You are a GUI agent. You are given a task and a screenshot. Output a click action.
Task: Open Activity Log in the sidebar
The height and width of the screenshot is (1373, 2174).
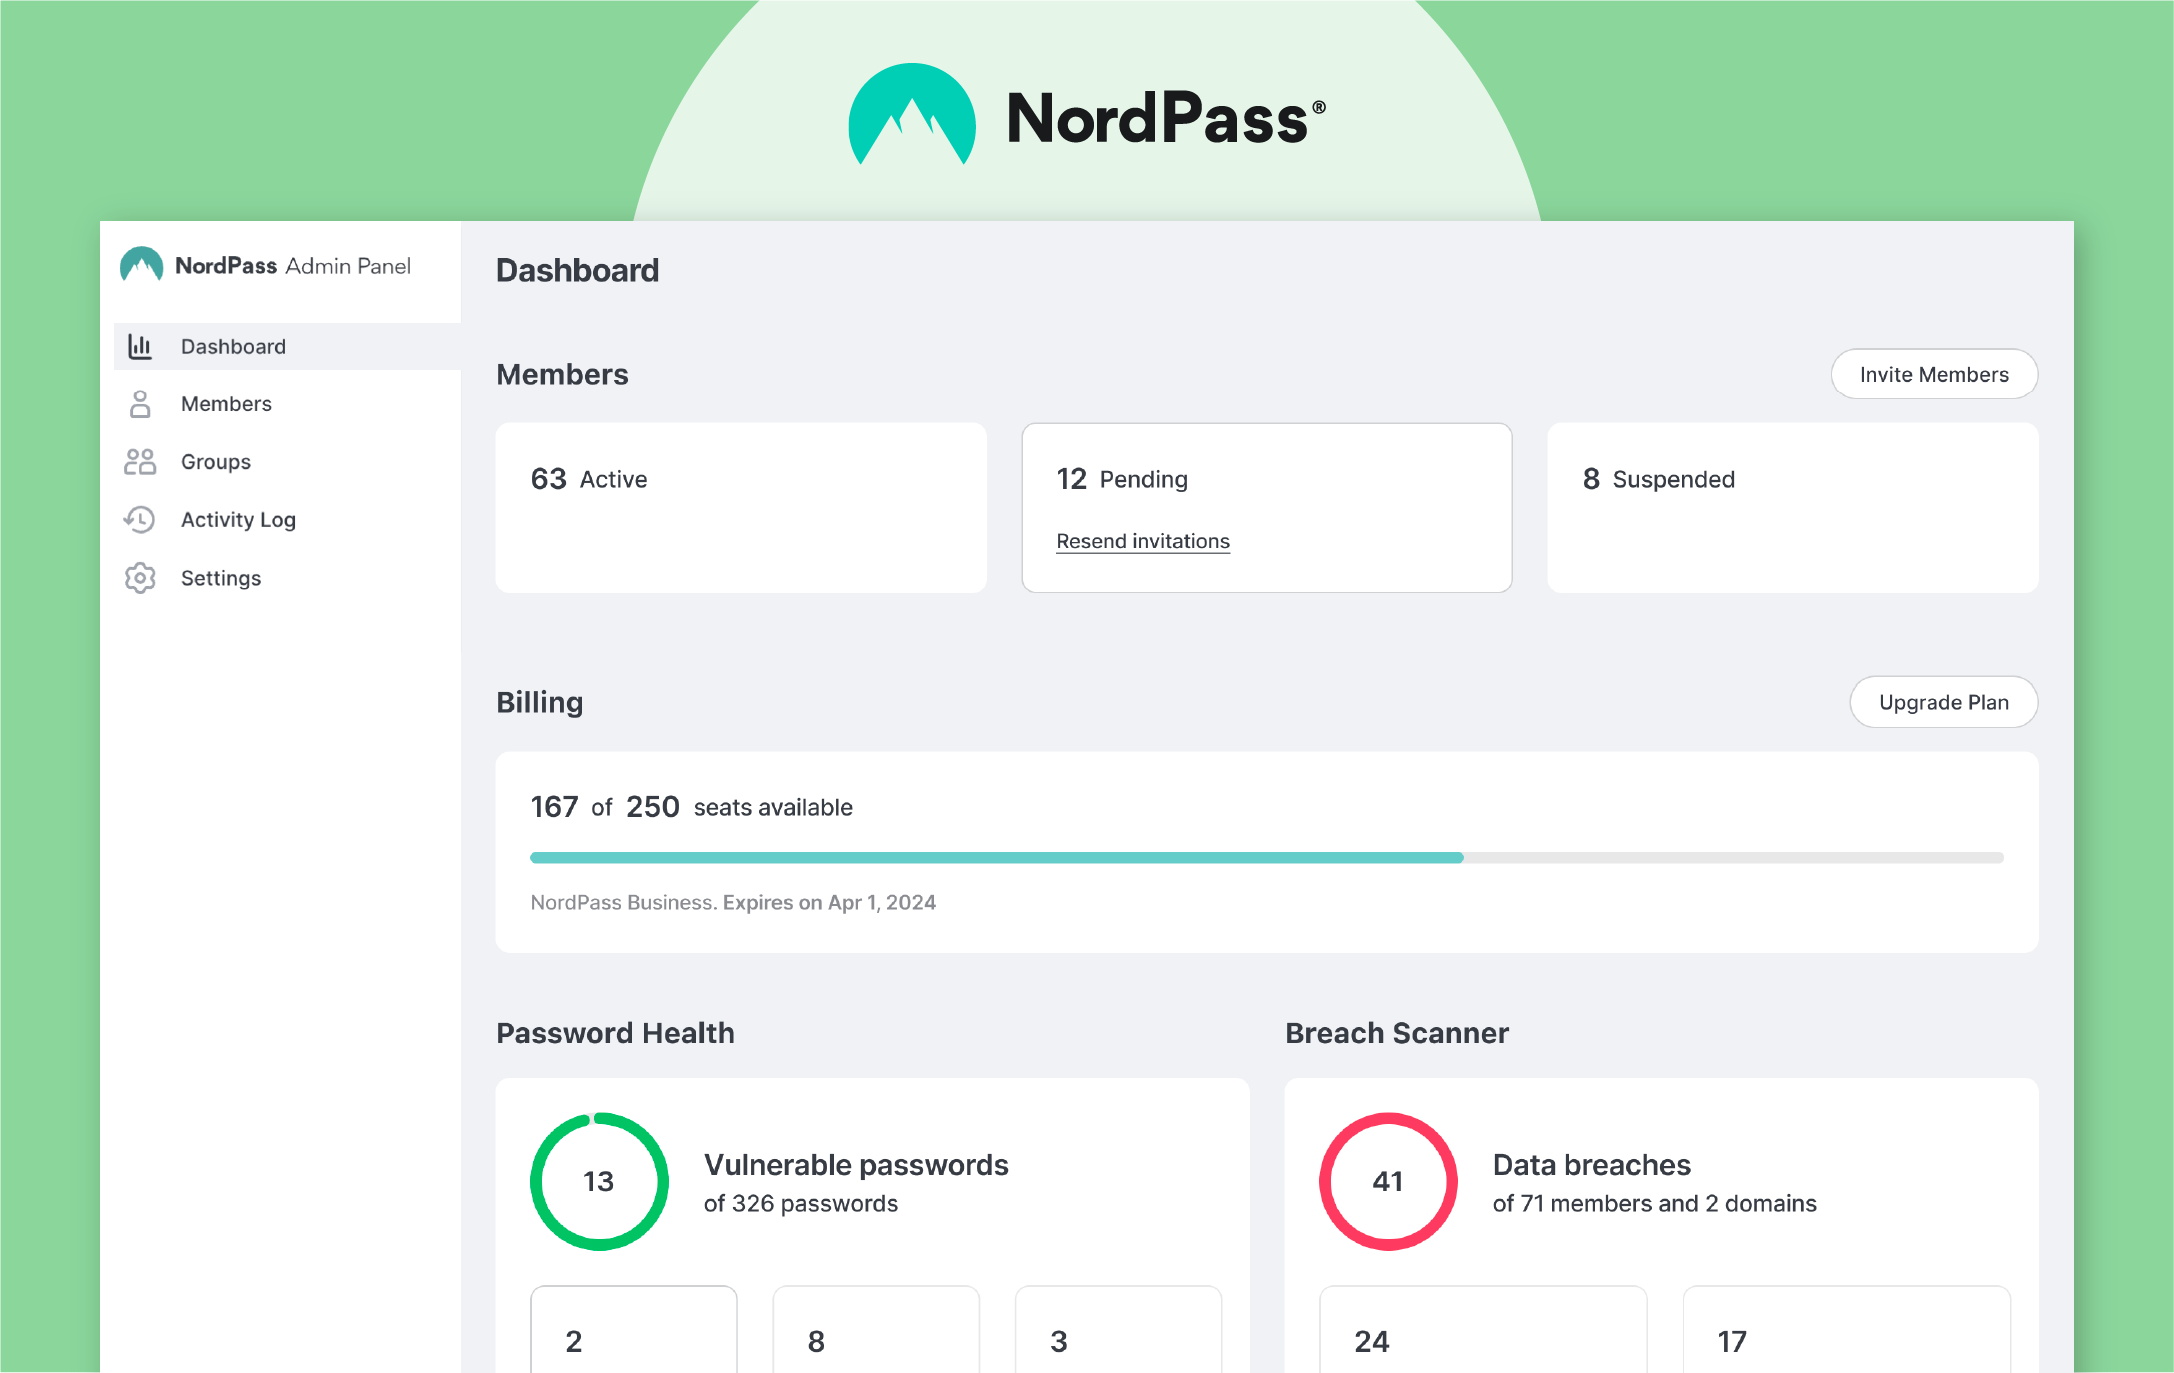287,520
